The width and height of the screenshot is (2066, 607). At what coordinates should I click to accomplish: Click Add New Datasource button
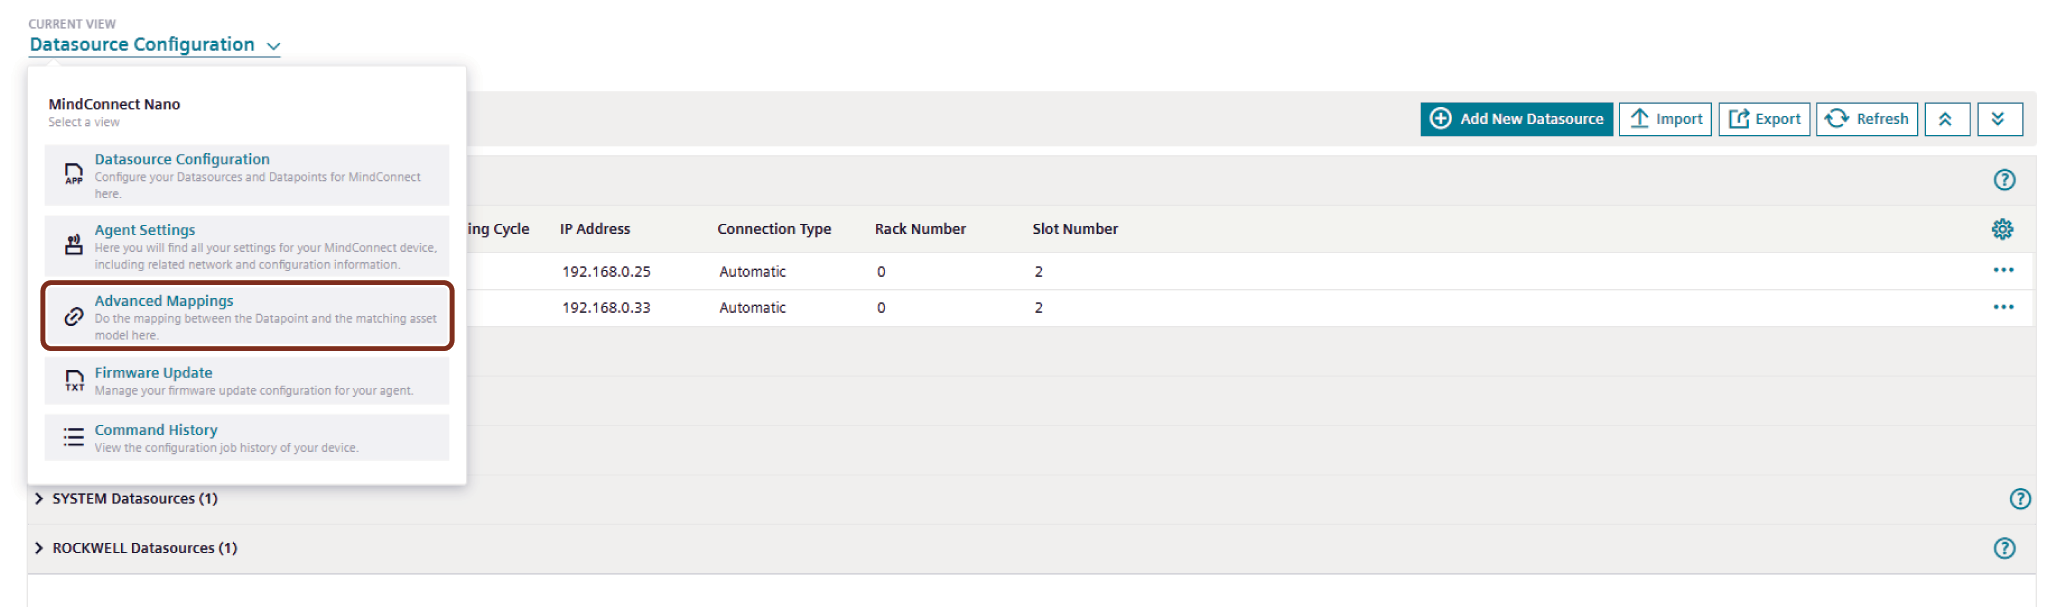(x=1516, y=119)
